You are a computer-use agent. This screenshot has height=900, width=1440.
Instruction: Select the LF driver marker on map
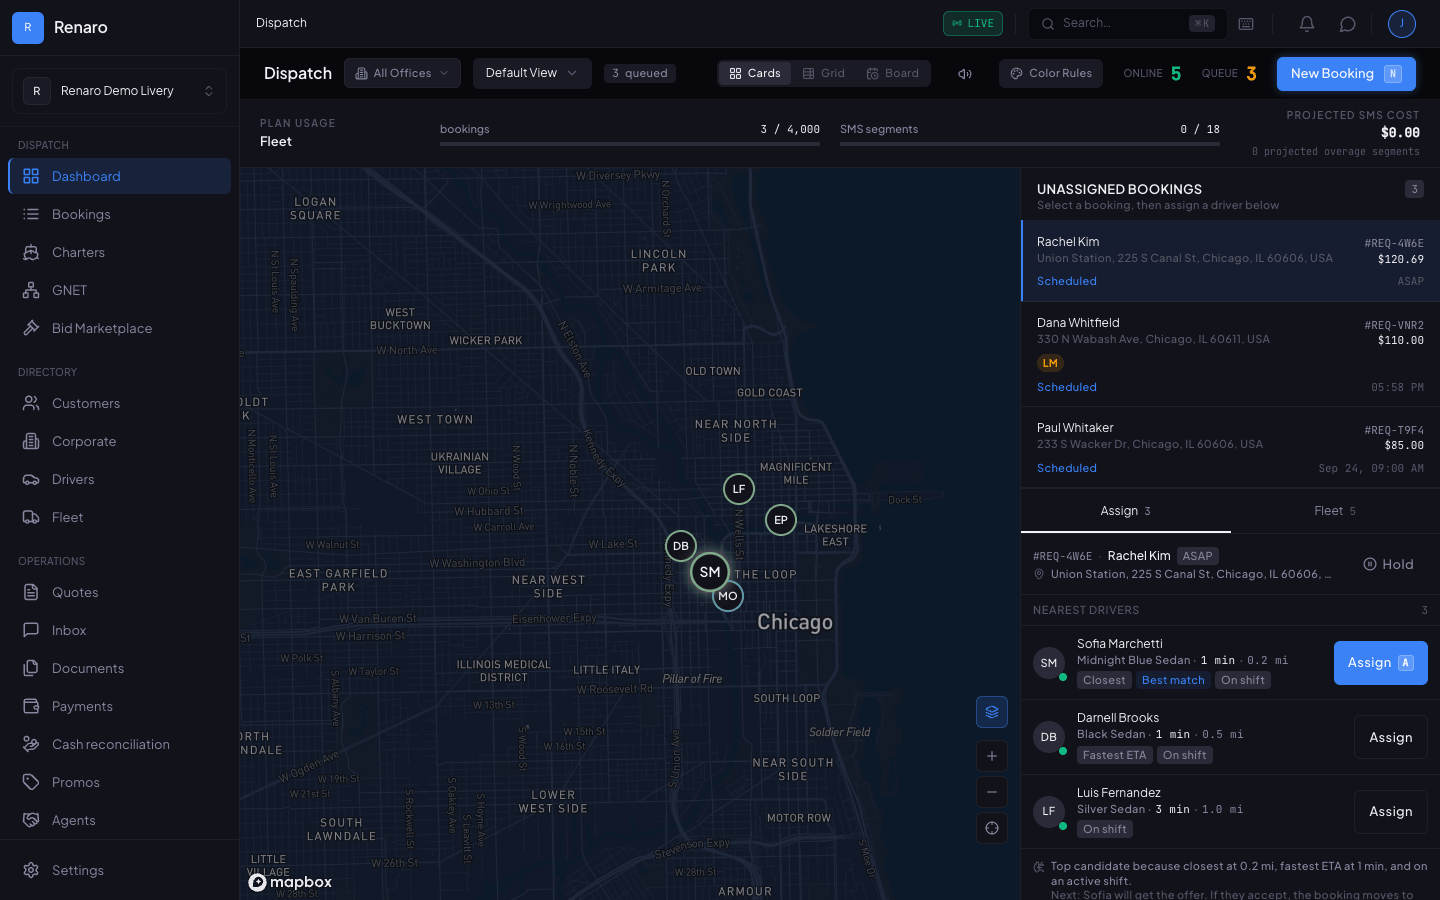pos(739,489)
